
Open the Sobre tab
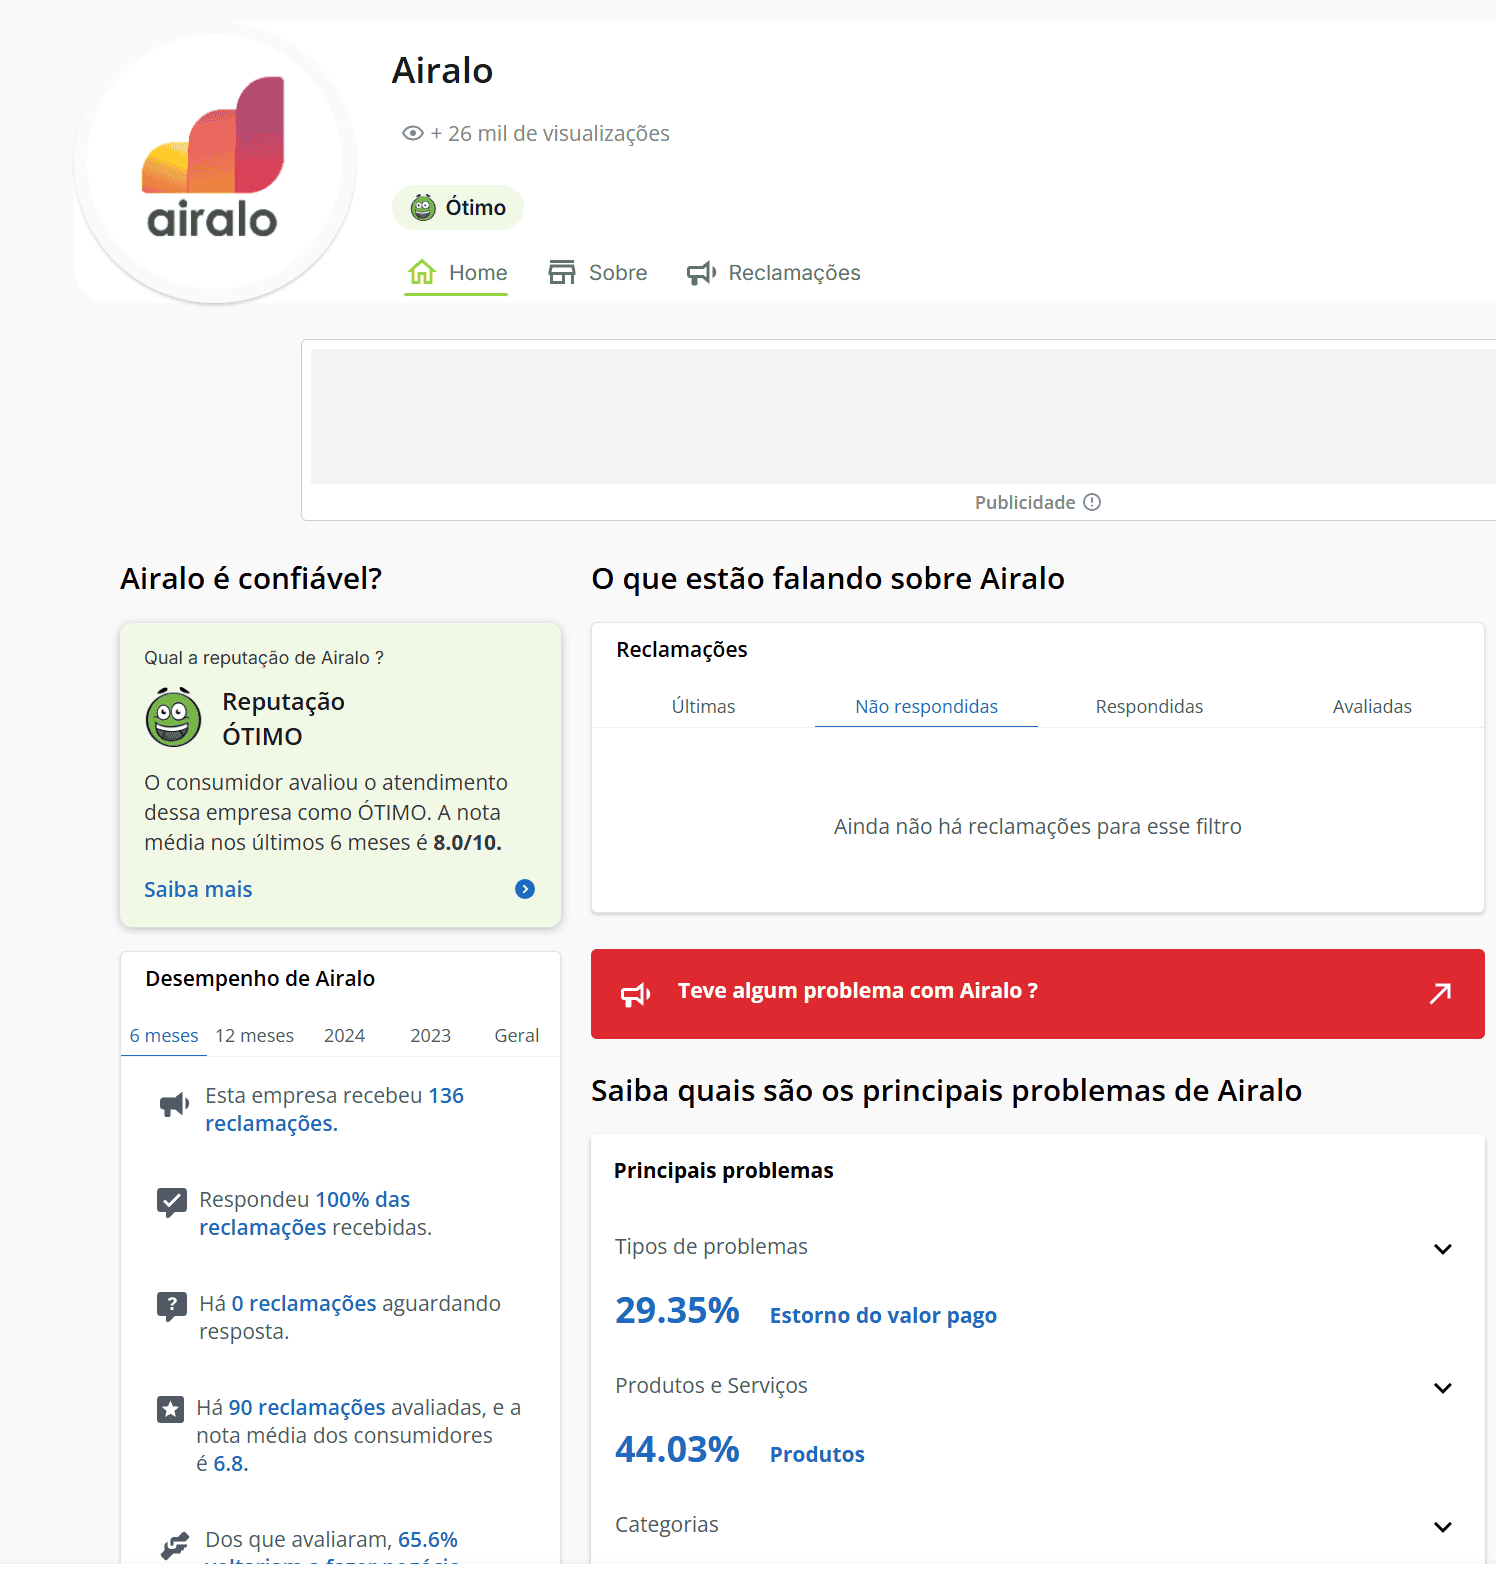click(x=598, y=272)
